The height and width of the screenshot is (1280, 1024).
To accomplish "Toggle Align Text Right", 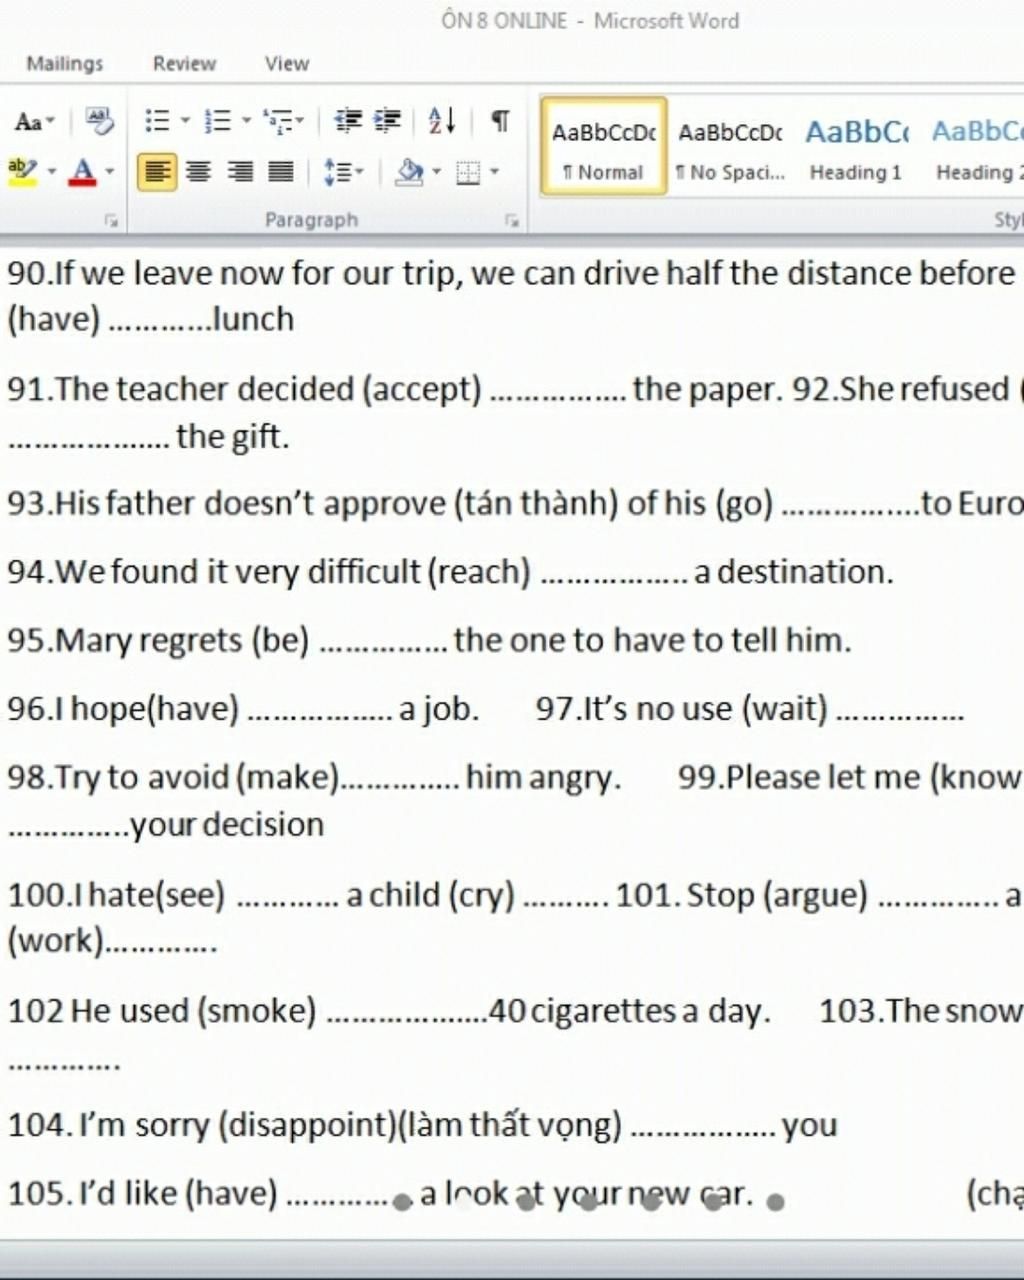I will [240, 172].
